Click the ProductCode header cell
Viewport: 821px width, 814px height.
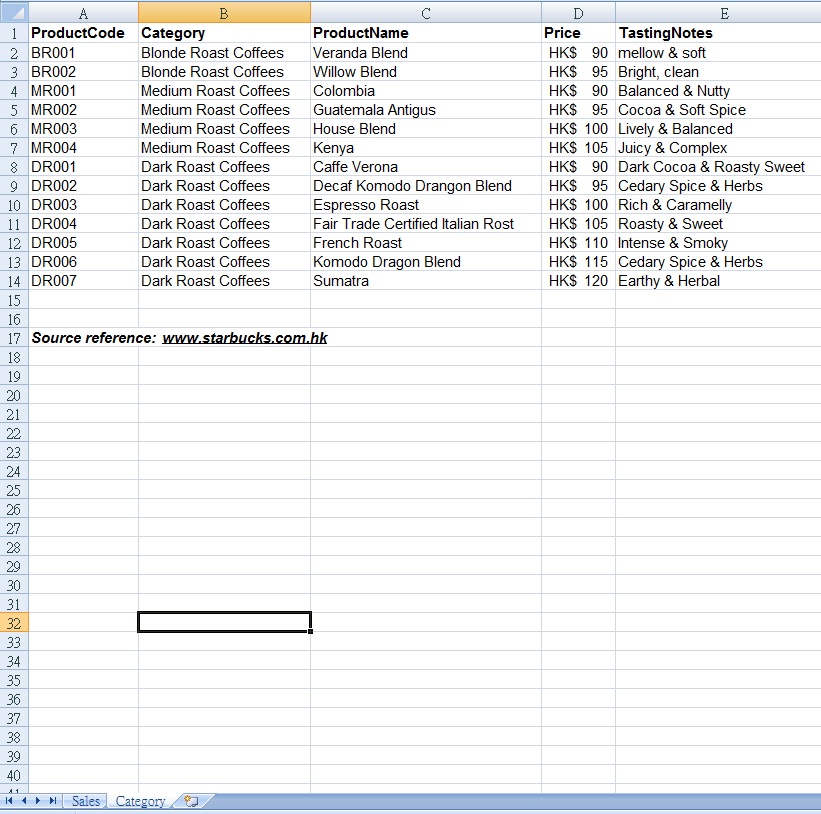coord(78,33)
